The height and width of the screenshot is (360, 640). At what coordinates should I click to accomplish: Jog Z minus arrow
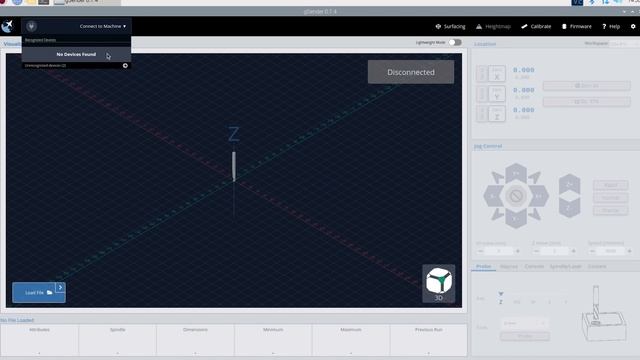(x=569, y=208)
